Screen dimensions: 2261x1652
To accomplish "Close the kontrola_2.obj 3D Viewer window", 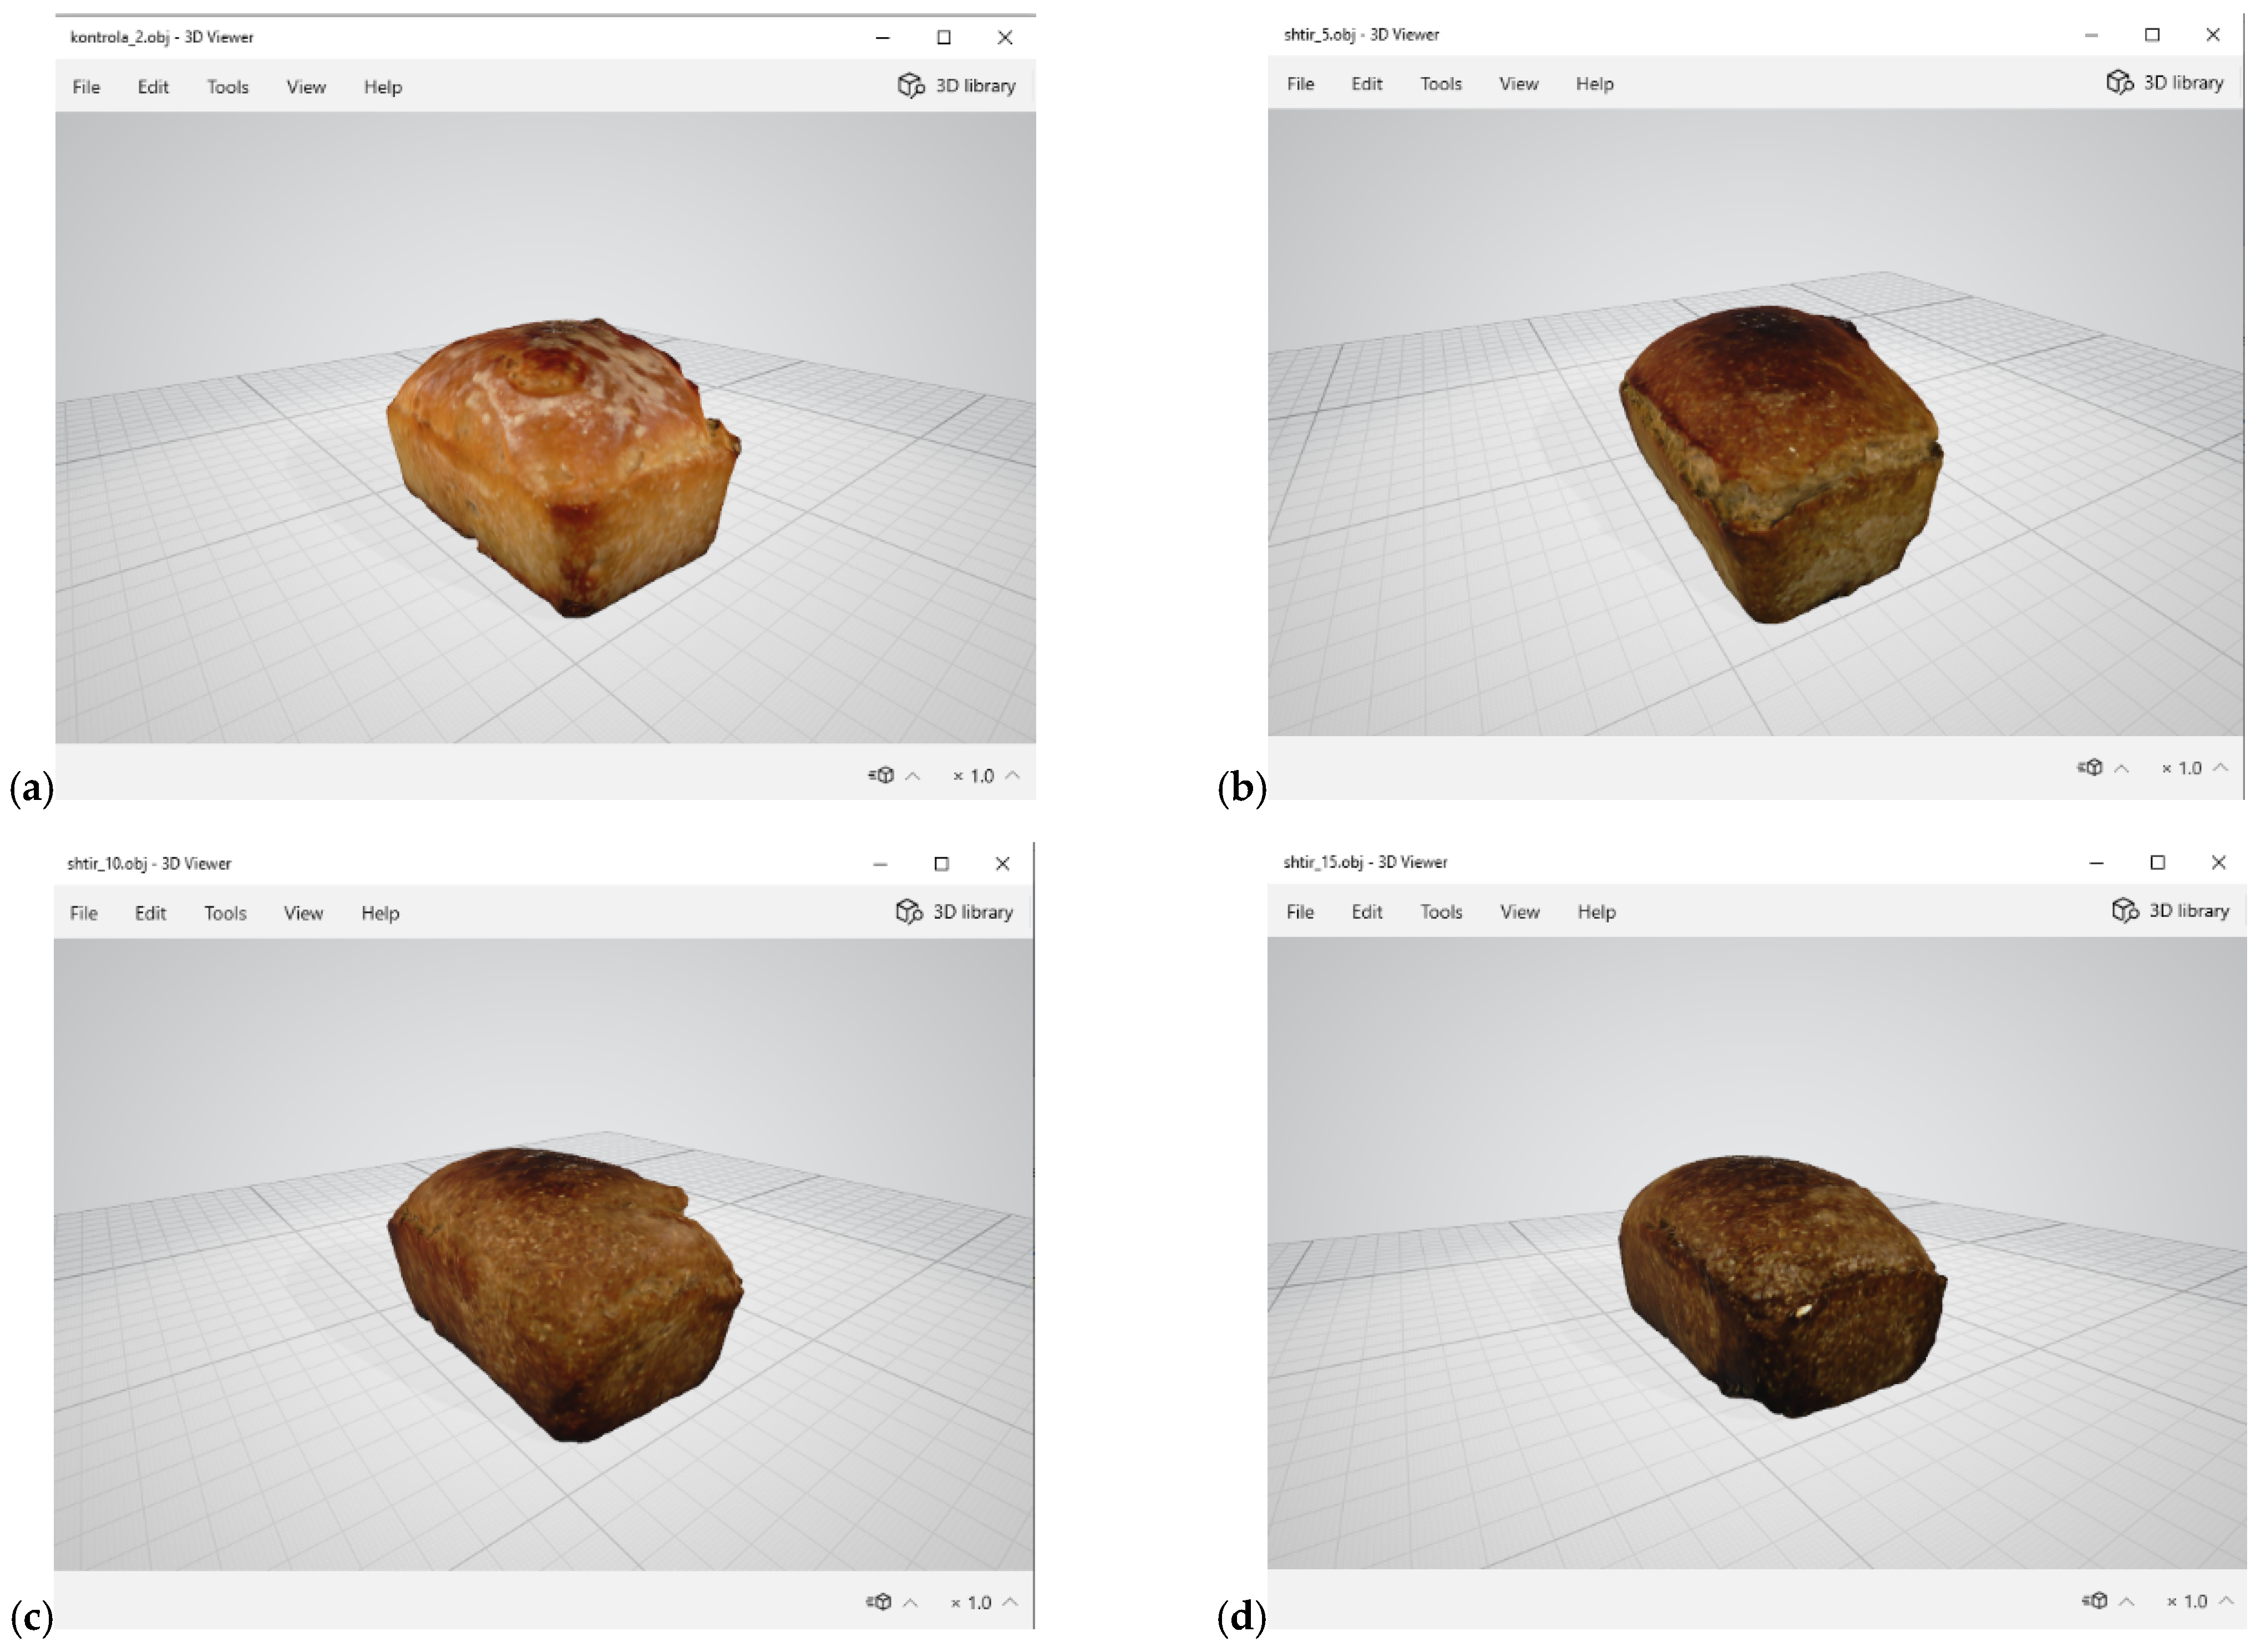I will (x=1005, y=38).
